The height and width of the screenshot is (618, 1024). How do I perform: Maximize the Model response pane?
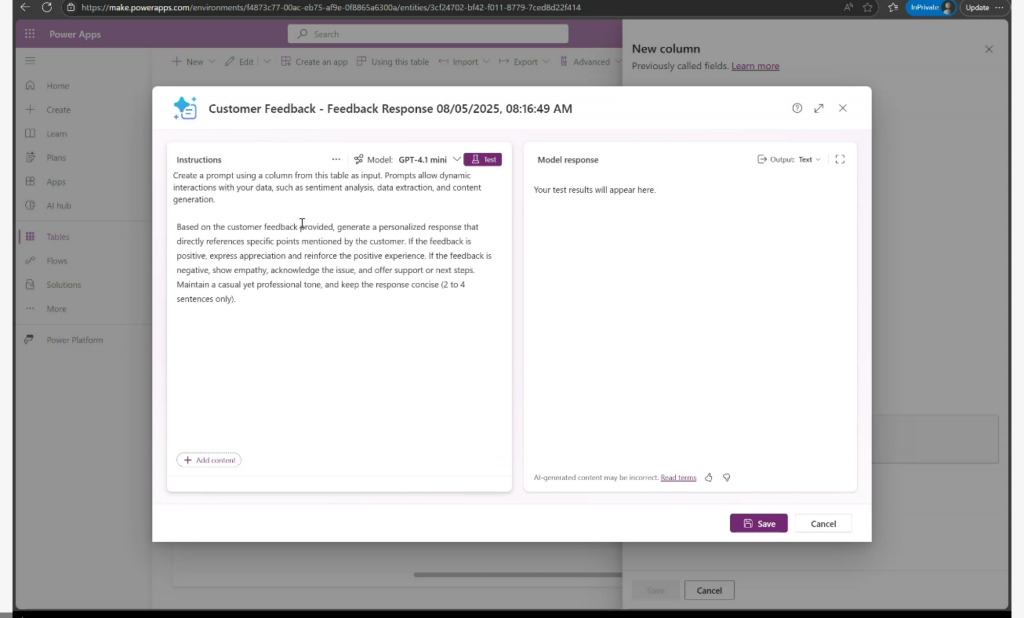(840, 159)
